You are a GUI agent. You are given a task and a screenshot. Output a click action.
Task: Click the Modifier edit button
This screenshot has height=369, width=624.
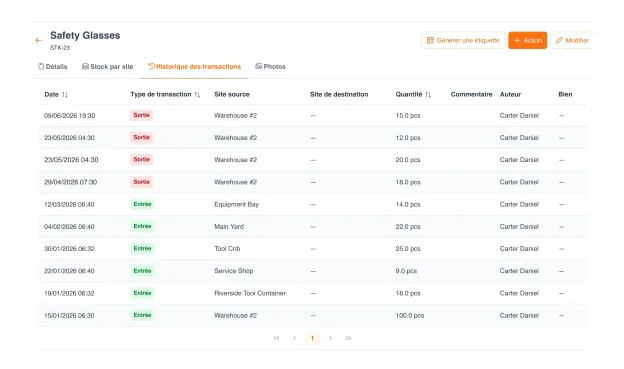pyautogui.click(x=572, y=40)
